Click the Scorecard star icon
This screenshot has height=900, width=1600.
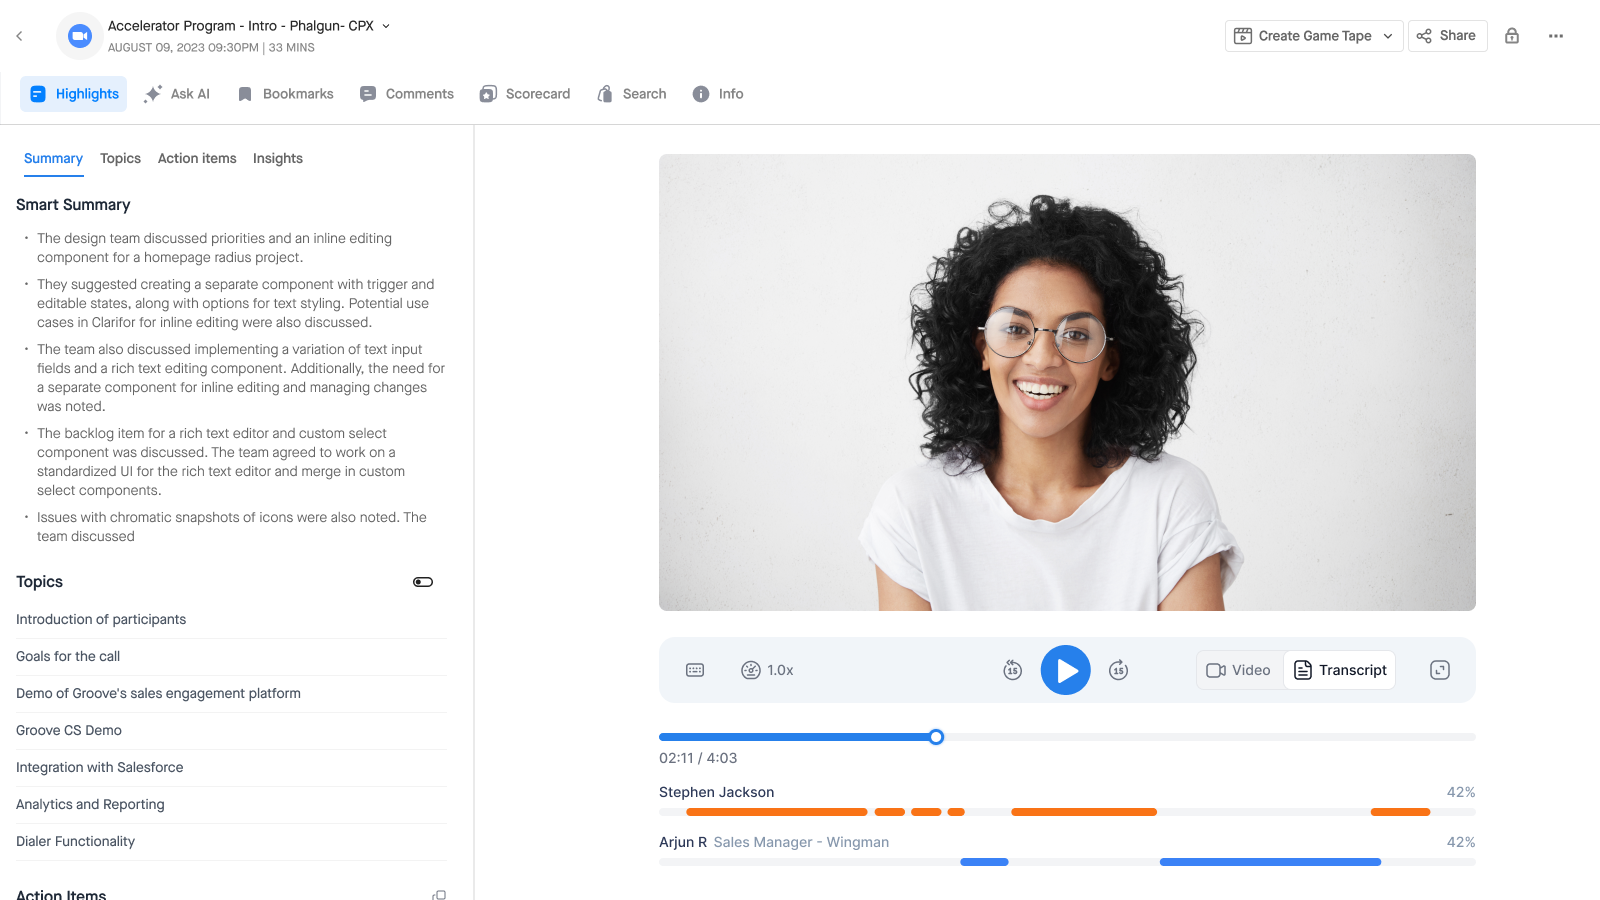(x=488, y=94)
